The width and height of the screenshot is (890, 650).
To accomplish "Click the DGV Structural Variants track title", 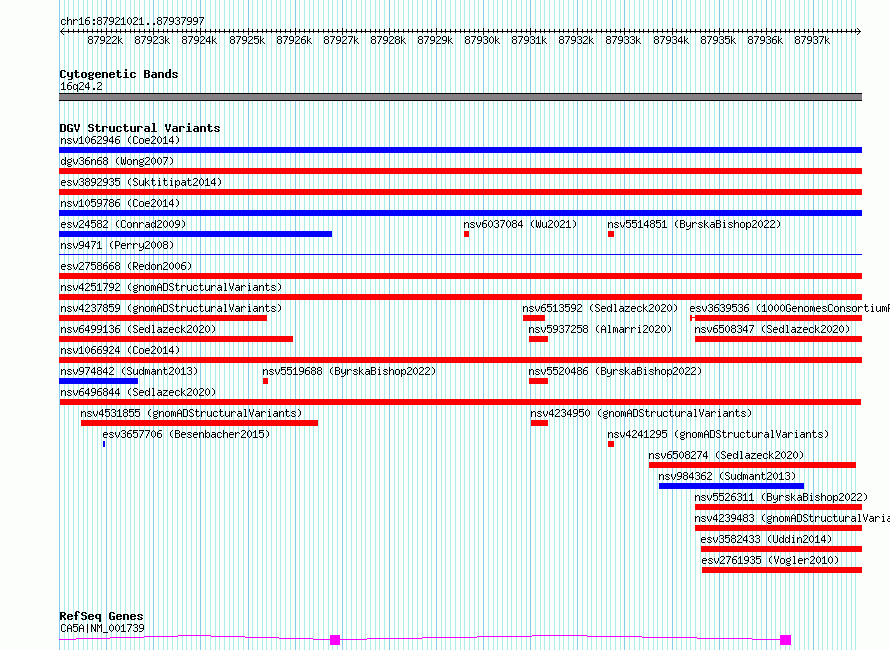I will (140, 128).
